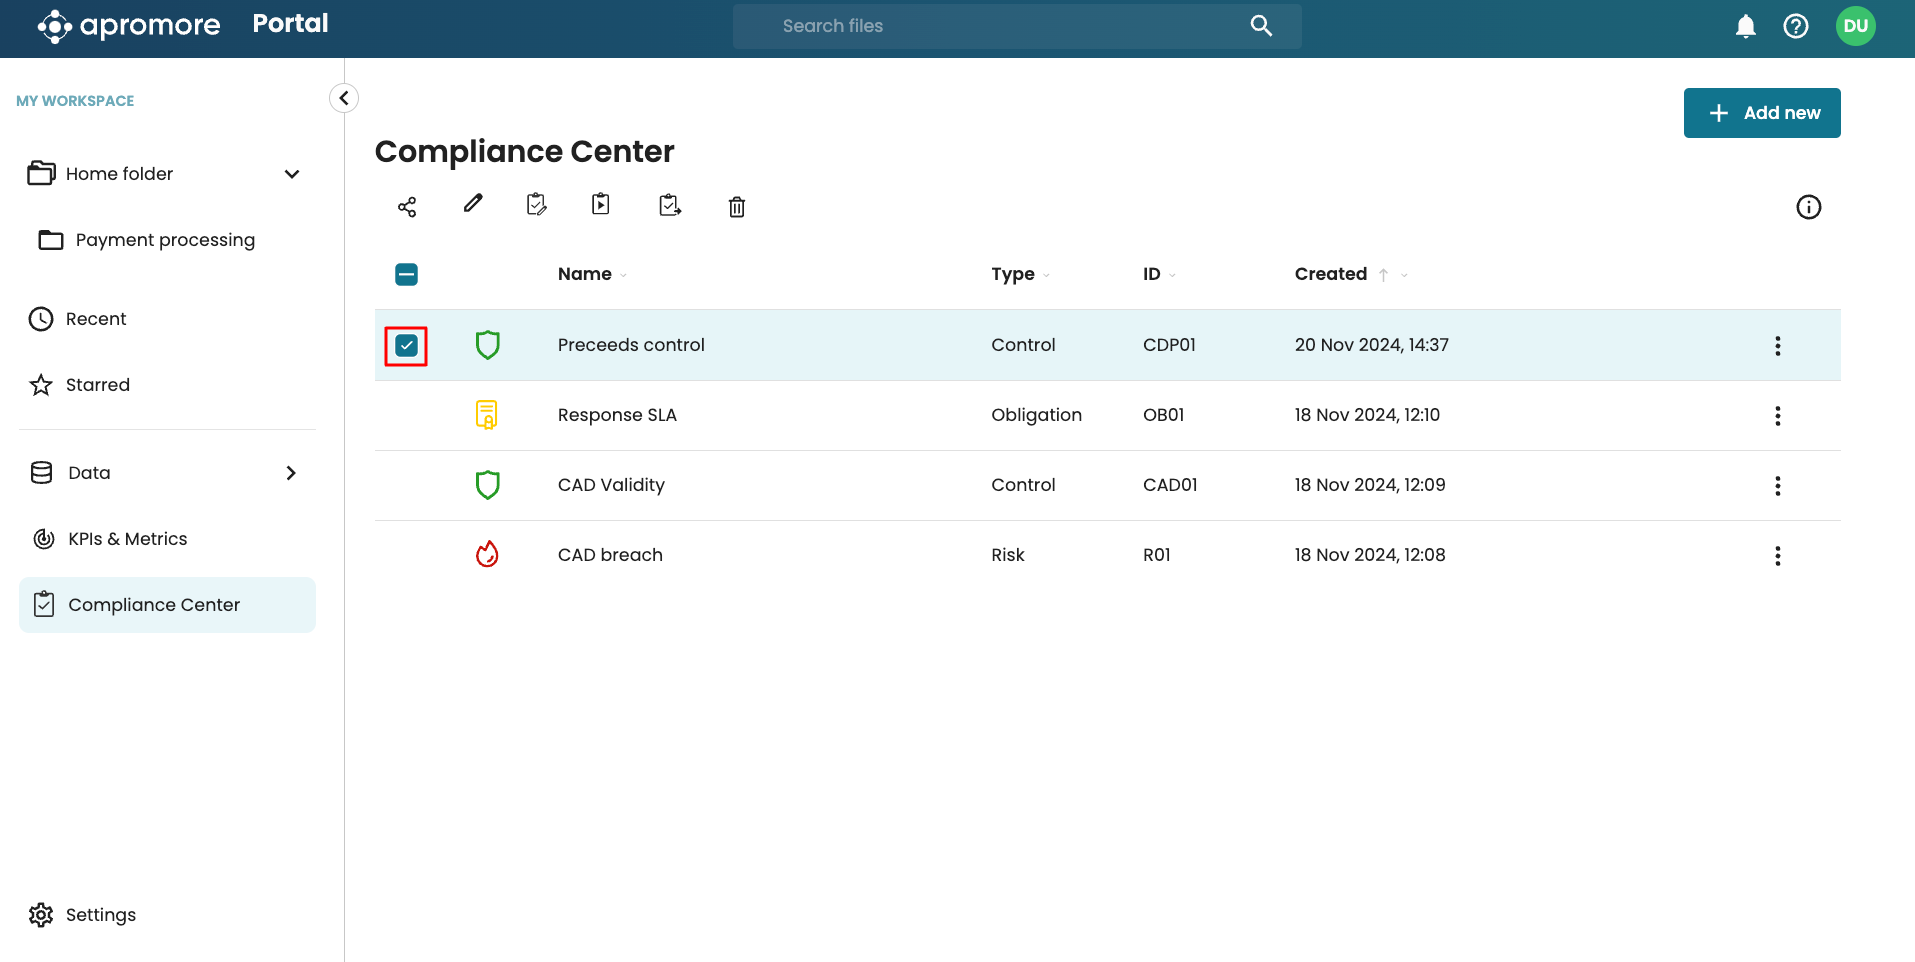Open KPIs & Metrics in the sidebar
The image size is (1915, 962).
click(127, 539)
